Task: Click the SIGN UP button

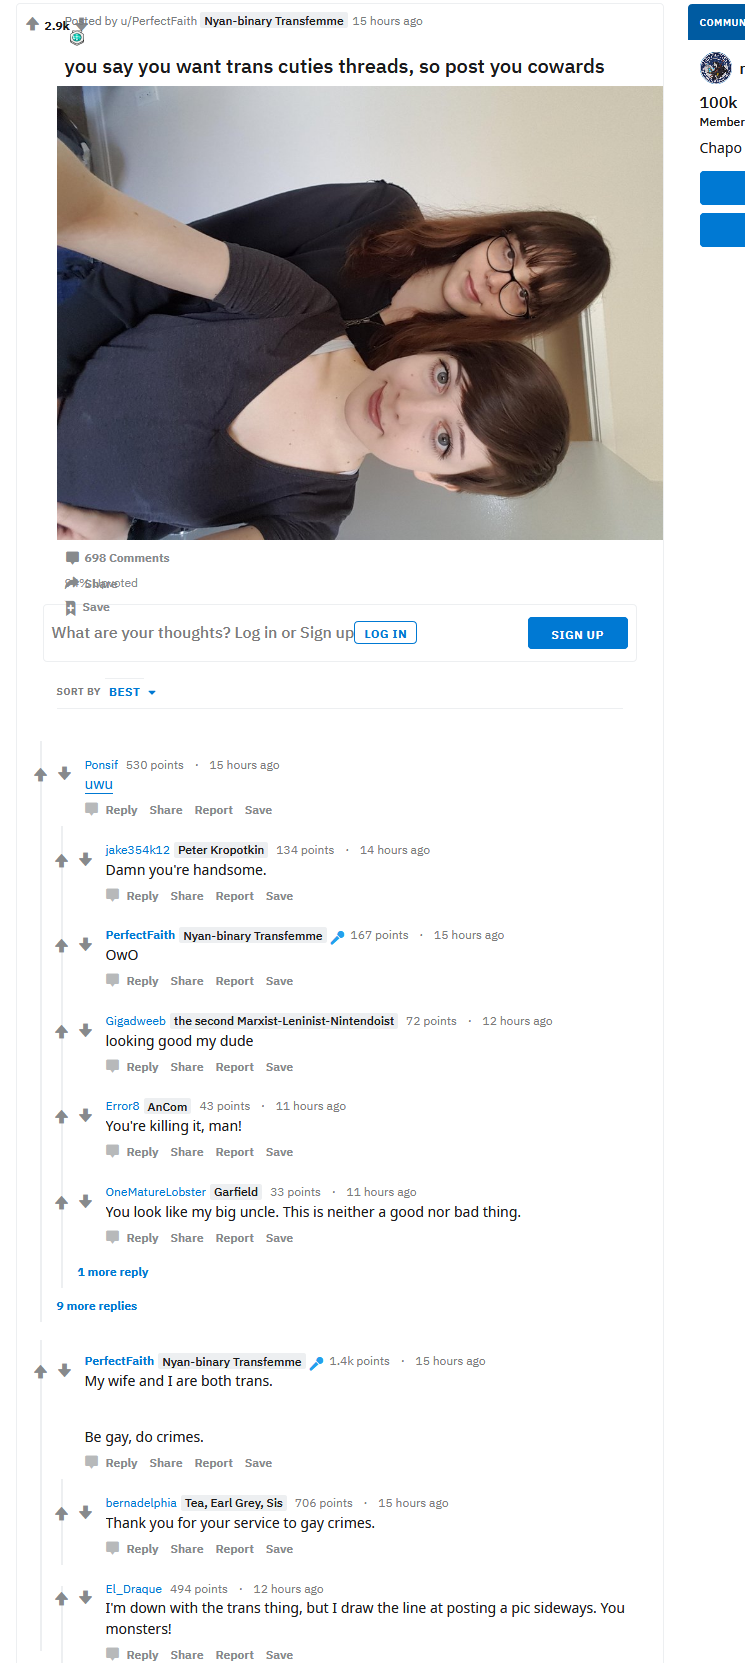Action: [578, 634]
